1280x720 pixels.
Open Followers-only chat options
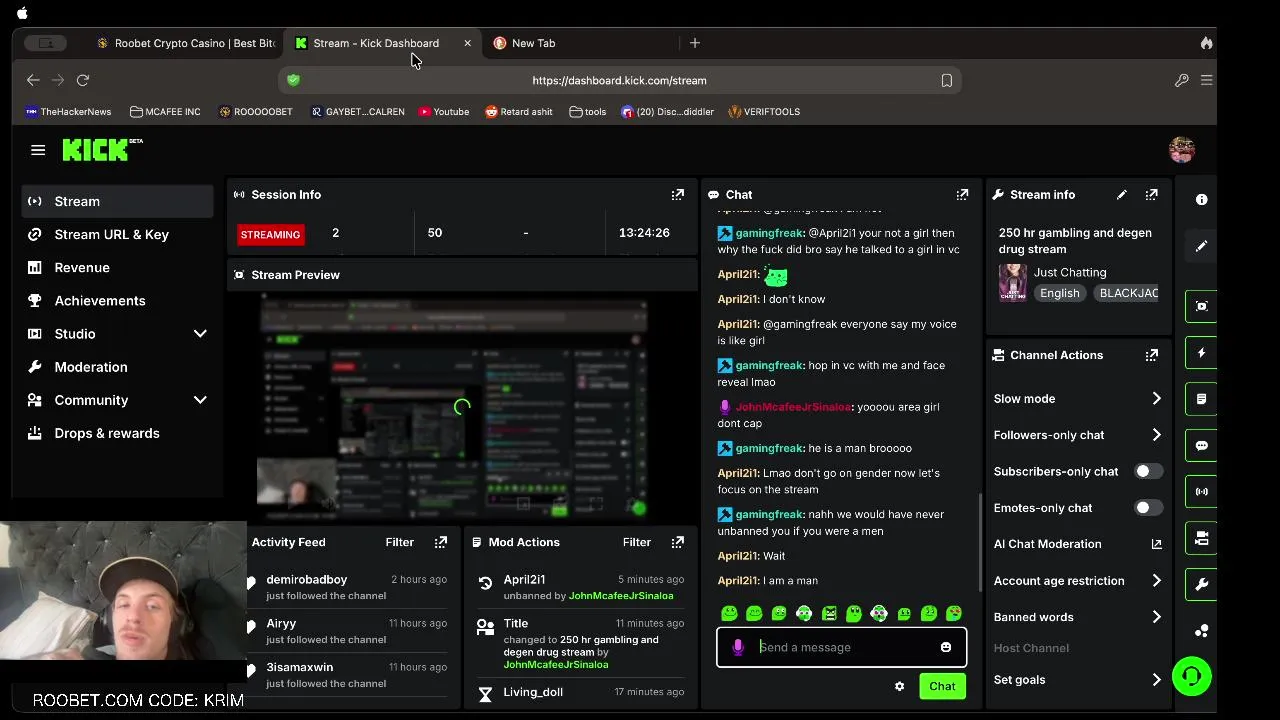tap(1078, 435)
